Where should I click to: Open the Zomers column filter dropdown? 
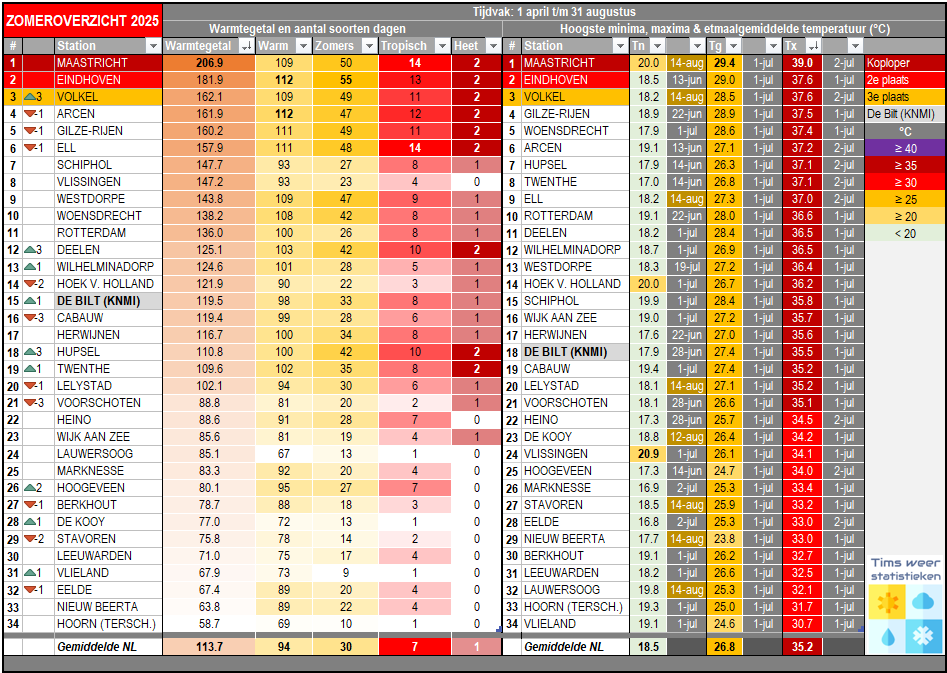(x=369, y=46)
